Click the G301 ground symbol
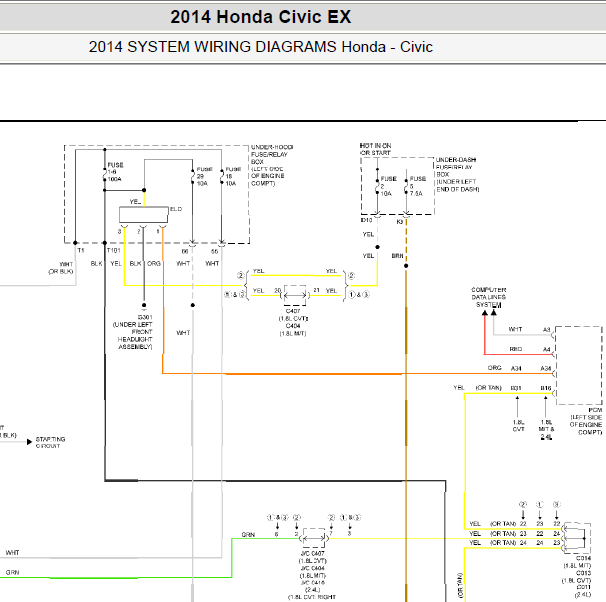The image size is (606, 602). click(144, 308)
